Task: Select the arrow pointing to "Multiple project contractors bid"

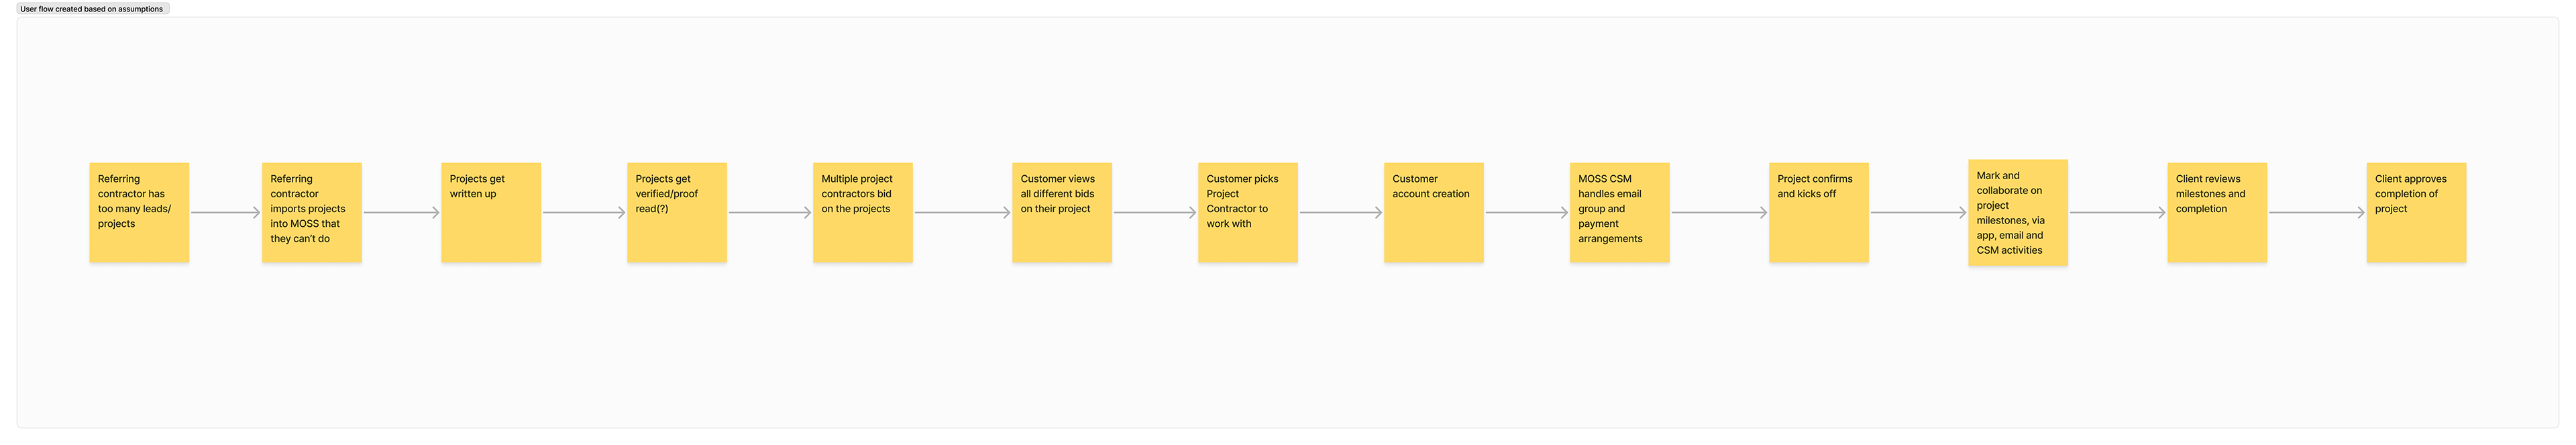Action: point(769,213)
